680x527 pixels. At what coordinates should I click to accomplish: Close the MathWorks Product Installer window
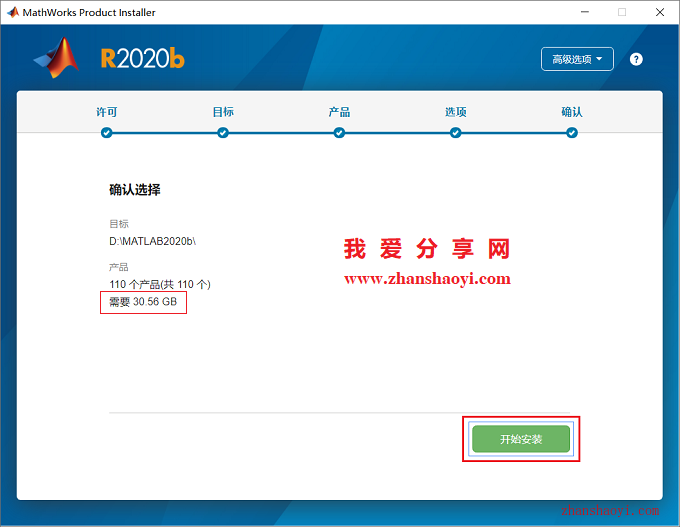[660, 12]
